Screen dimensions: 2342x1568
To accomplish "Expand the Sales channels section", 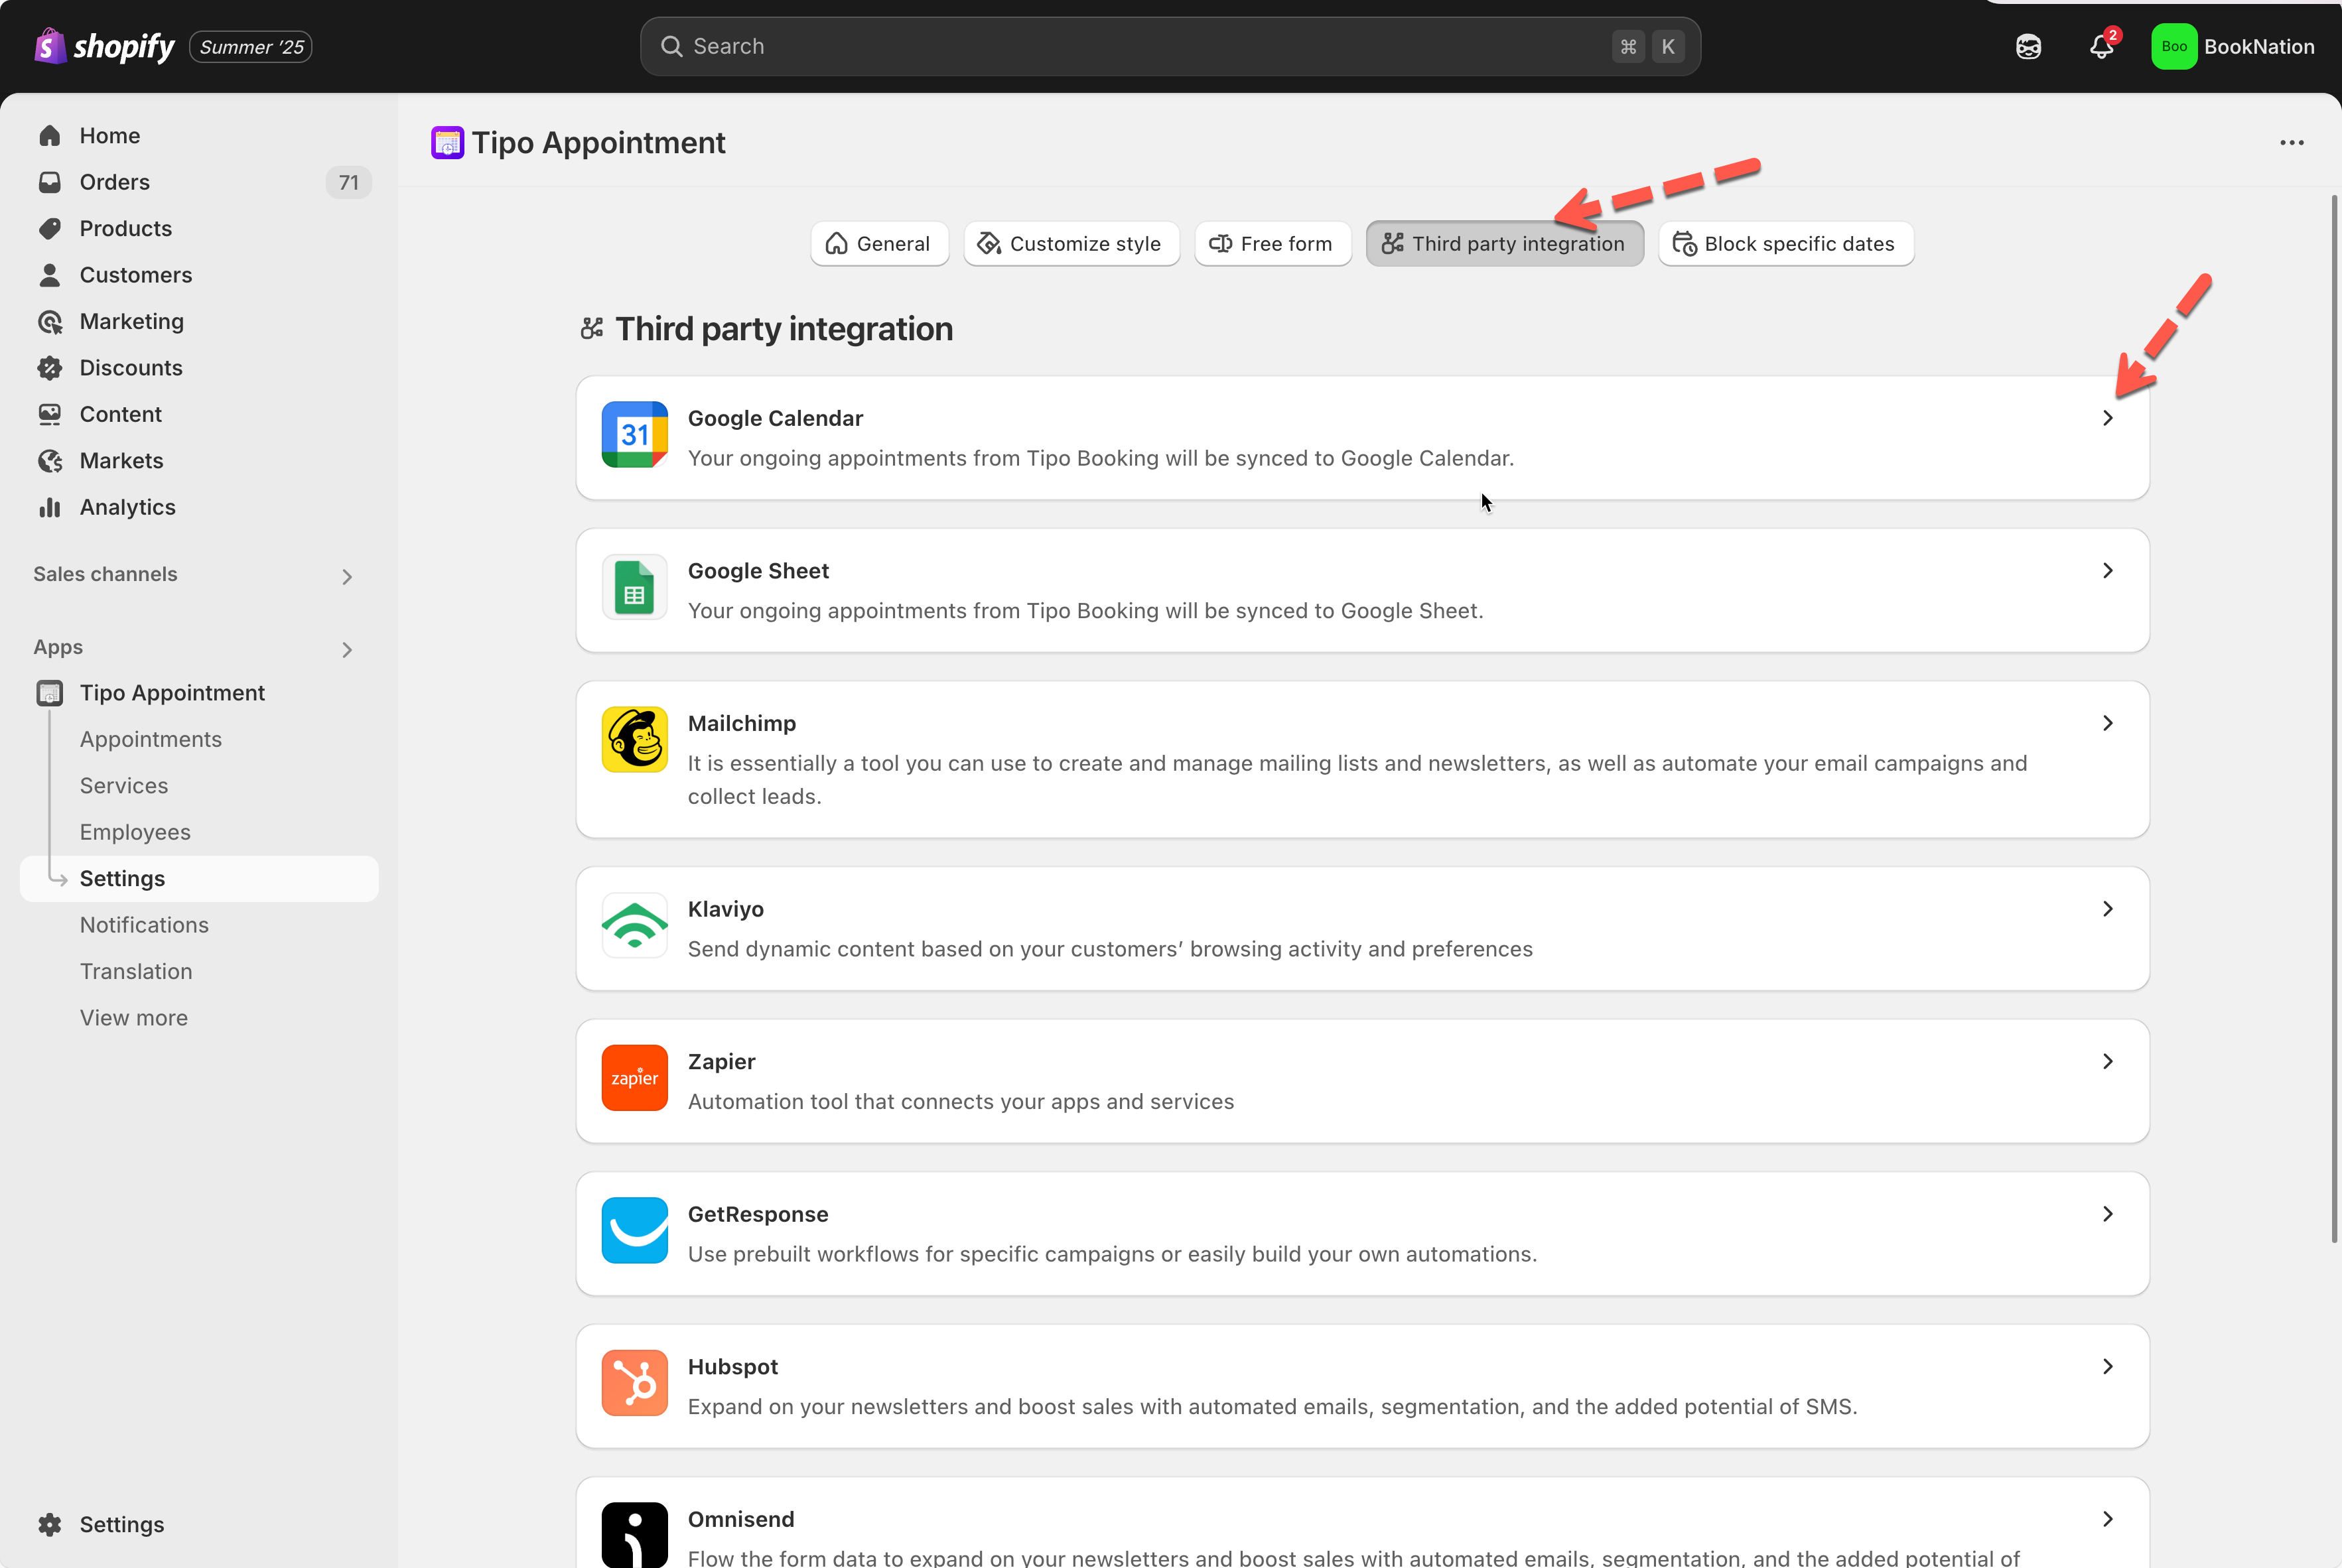I will [347, 576].
